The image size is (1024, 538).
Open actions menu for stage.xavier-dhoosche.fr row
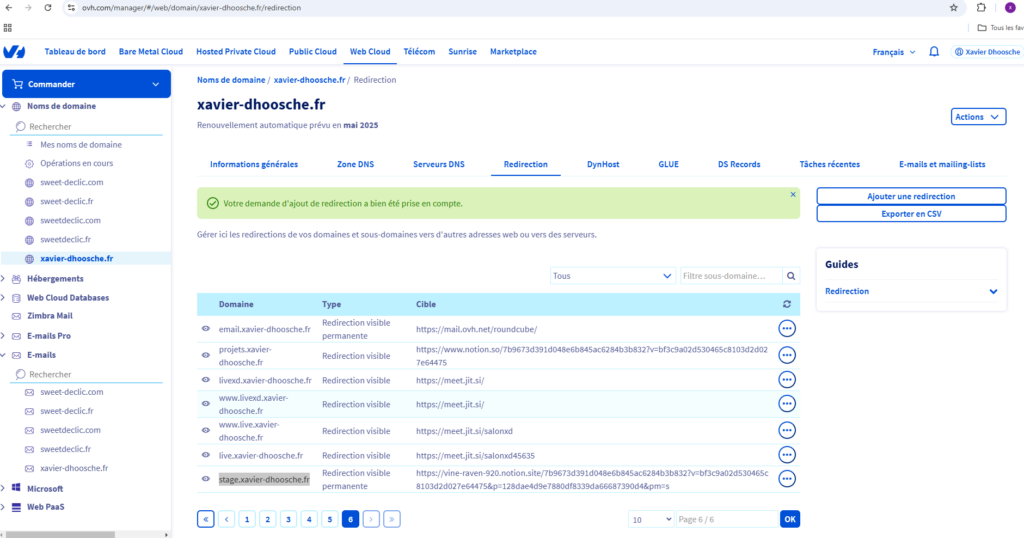[787, 479]
